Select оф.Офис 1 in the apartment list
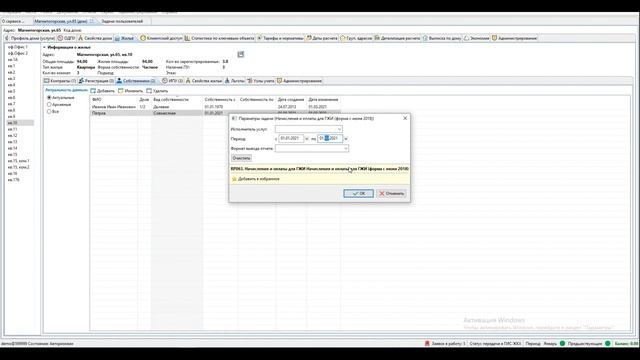Image resolution: width=640 pixels, height=360 pixels. pos(18,47)
